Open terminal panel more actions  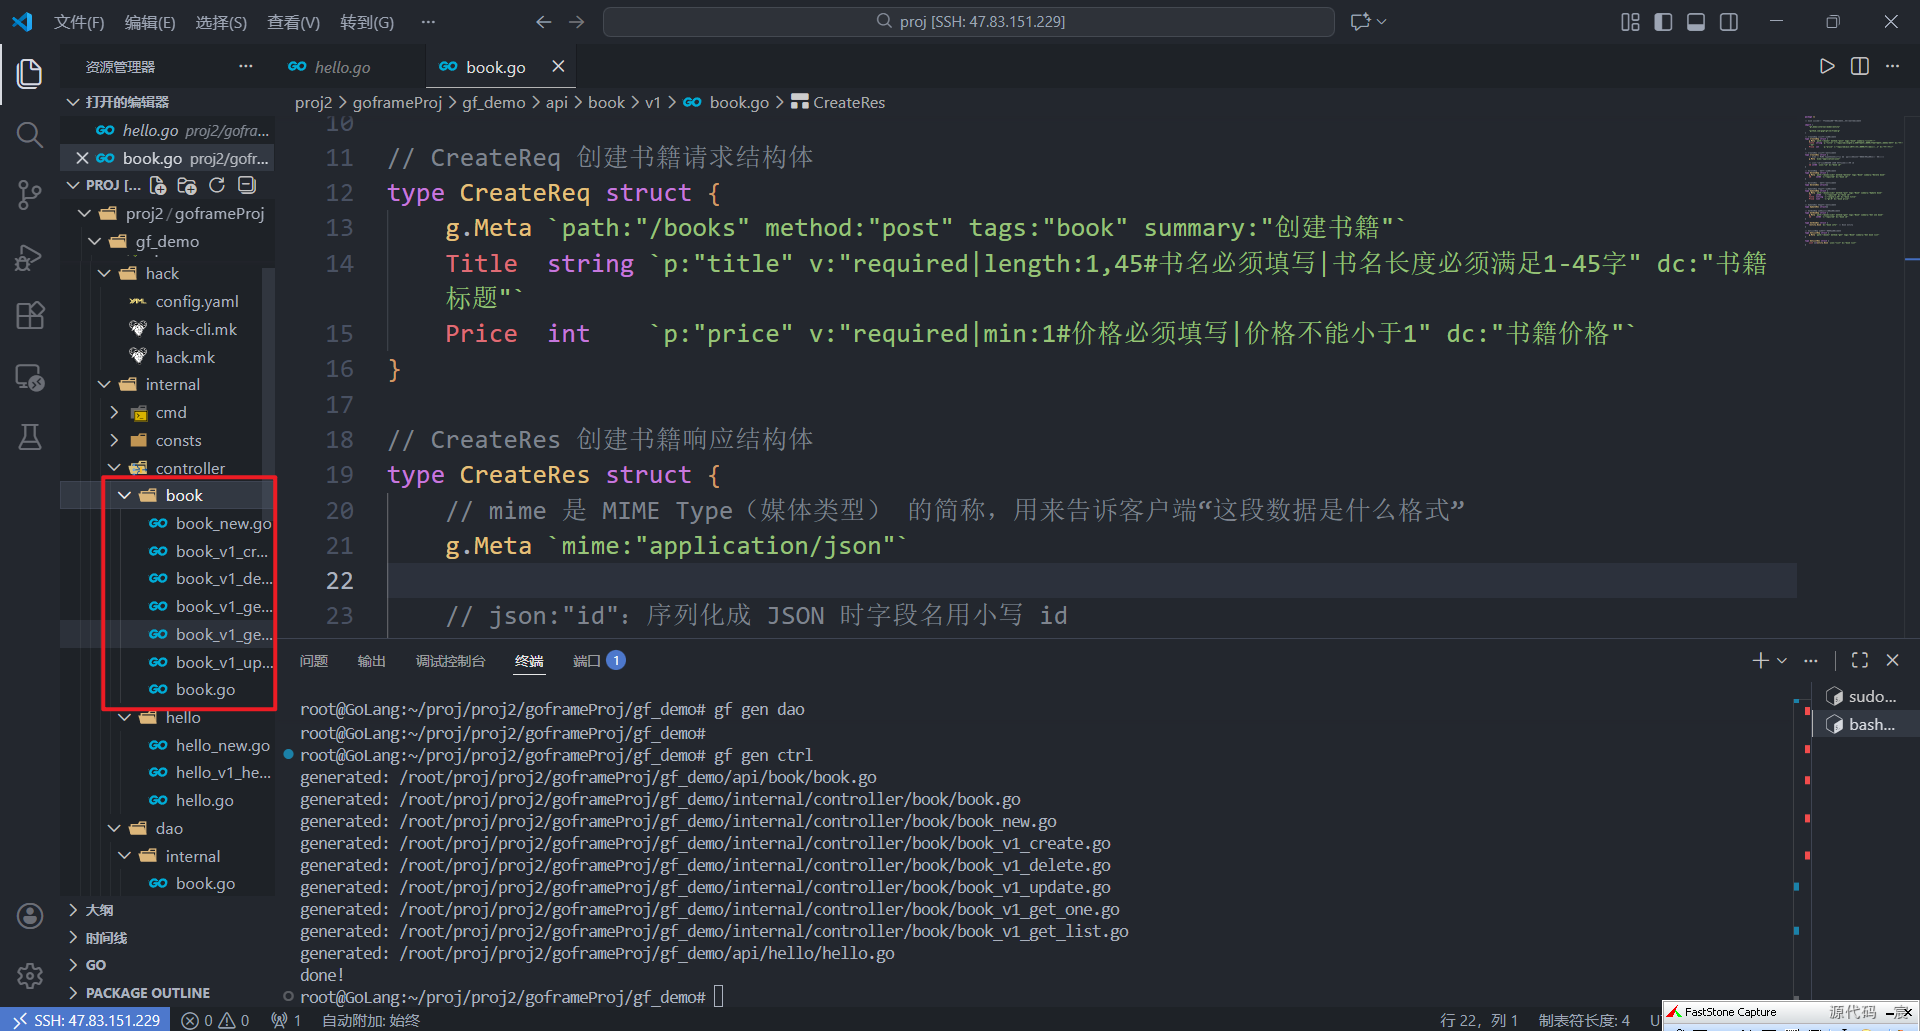1811,660
